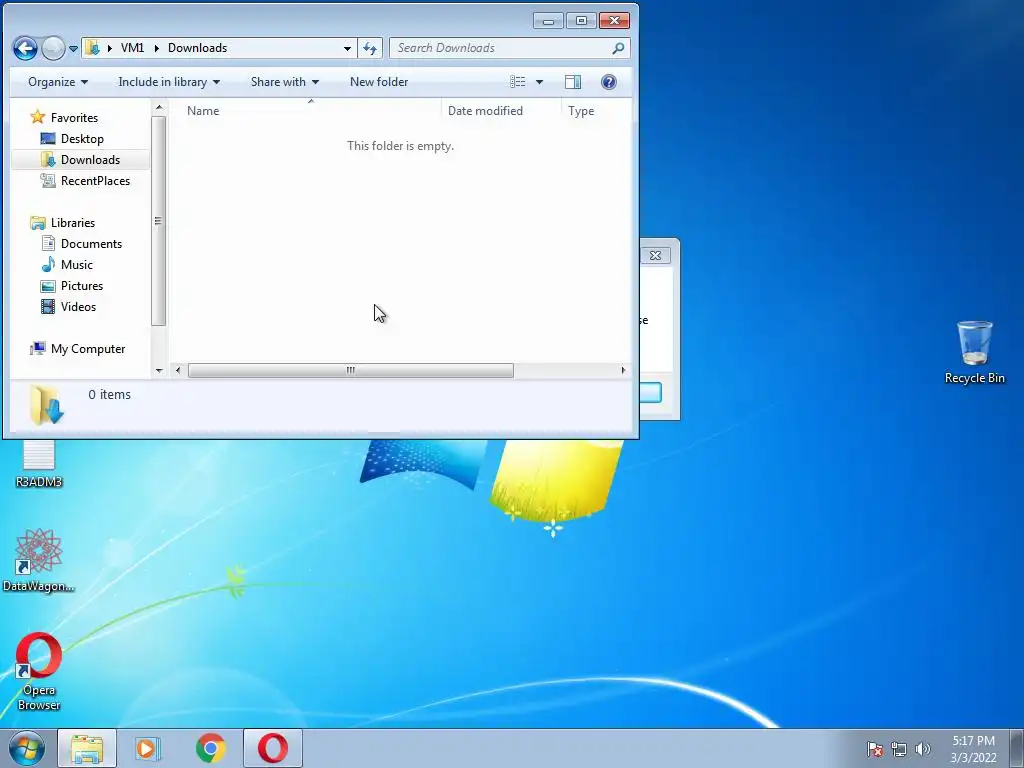The width and height of the screenshot is (1024, 768).
Task: Focus the Search Downloads field
Action: (509, 48)
